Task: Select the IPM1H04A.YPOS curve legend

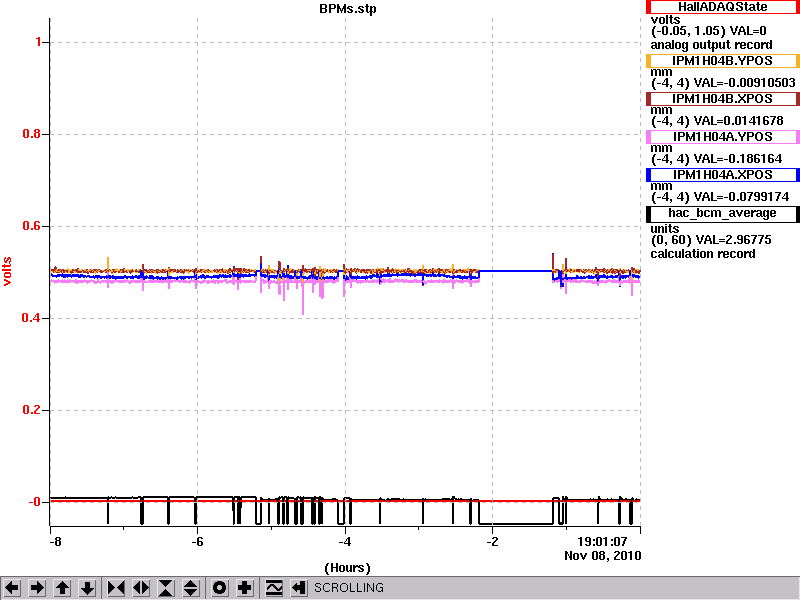Action: click(x=722, y=137)
